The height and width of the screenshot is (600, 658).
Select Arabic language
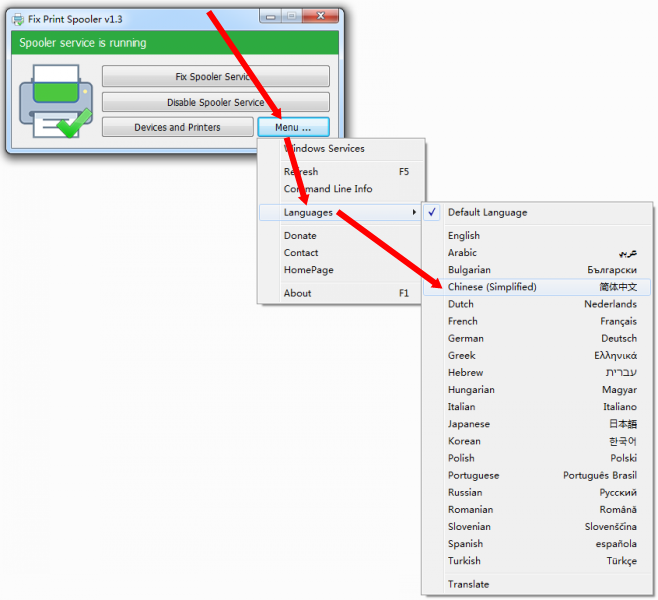[x=537, y=253]
